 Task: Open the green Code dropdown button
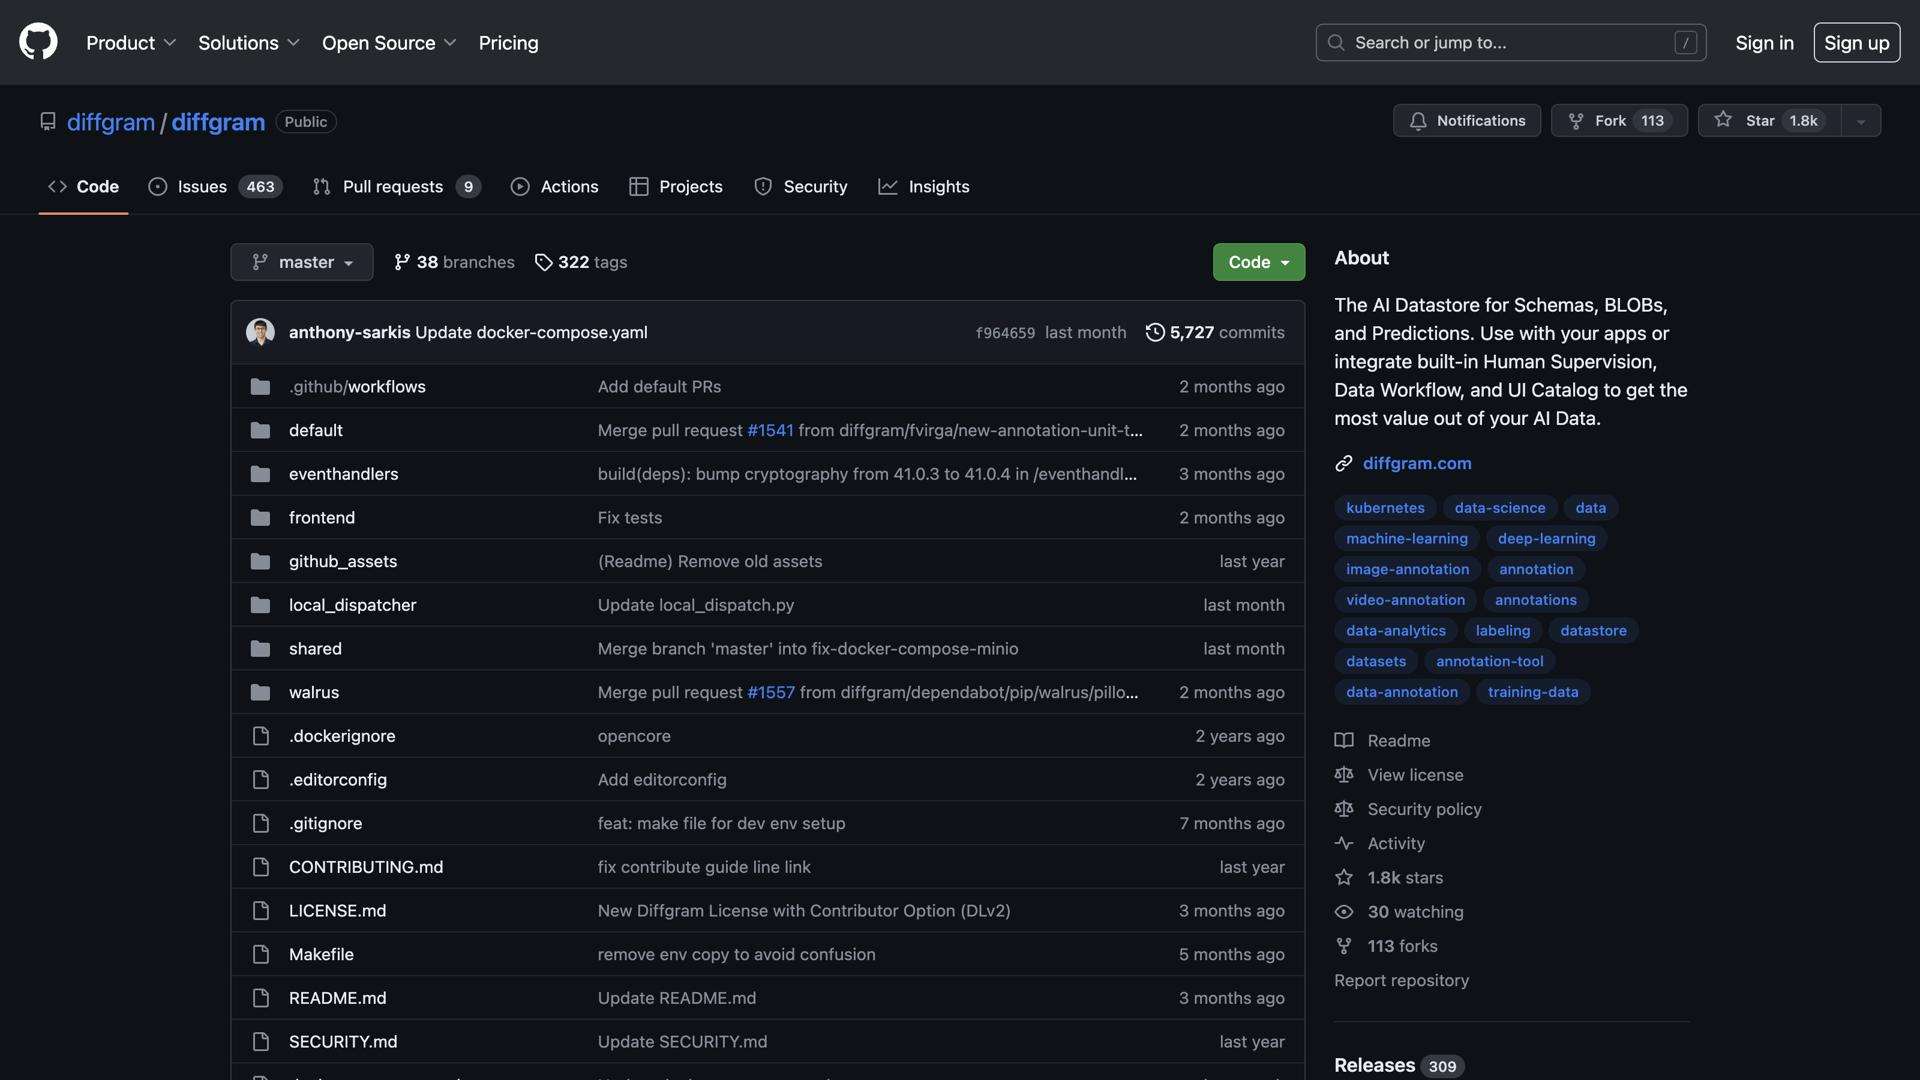pos(1258,262)
